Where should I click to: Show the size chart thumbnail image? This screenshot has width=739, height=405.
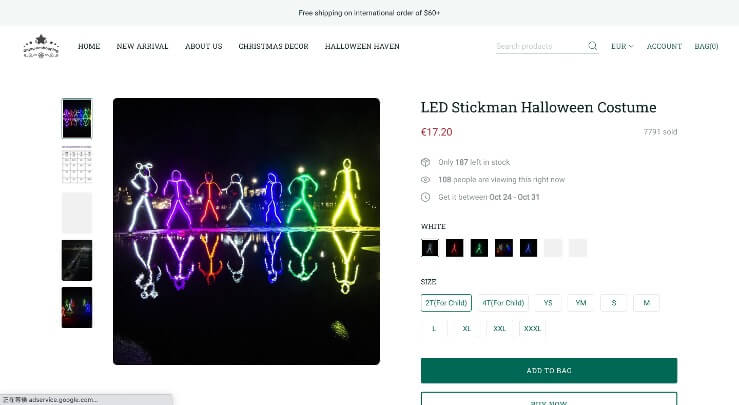point(77,165)
